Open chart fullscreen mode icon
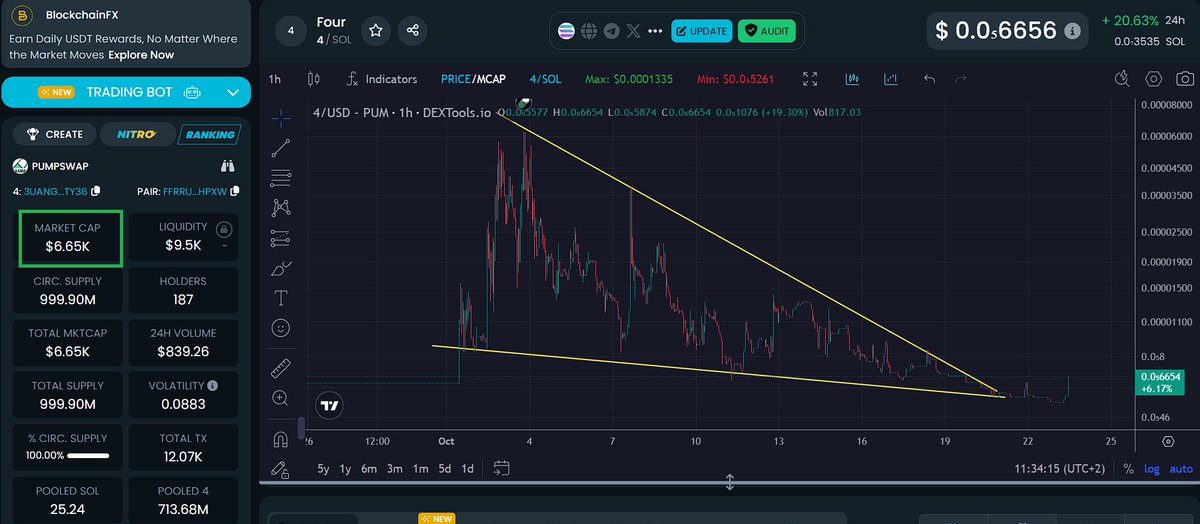 point(811,79)
